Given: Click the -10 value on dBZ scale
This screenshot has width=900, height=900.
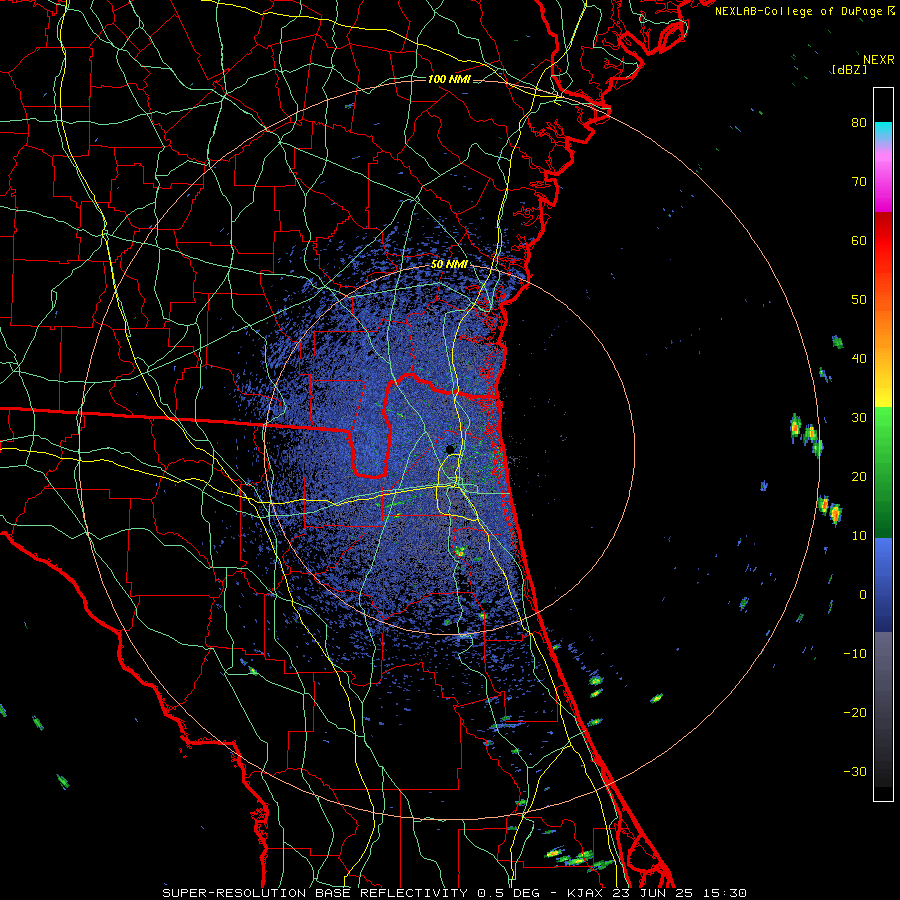Looking at the screenshot, I should point(855,654).
